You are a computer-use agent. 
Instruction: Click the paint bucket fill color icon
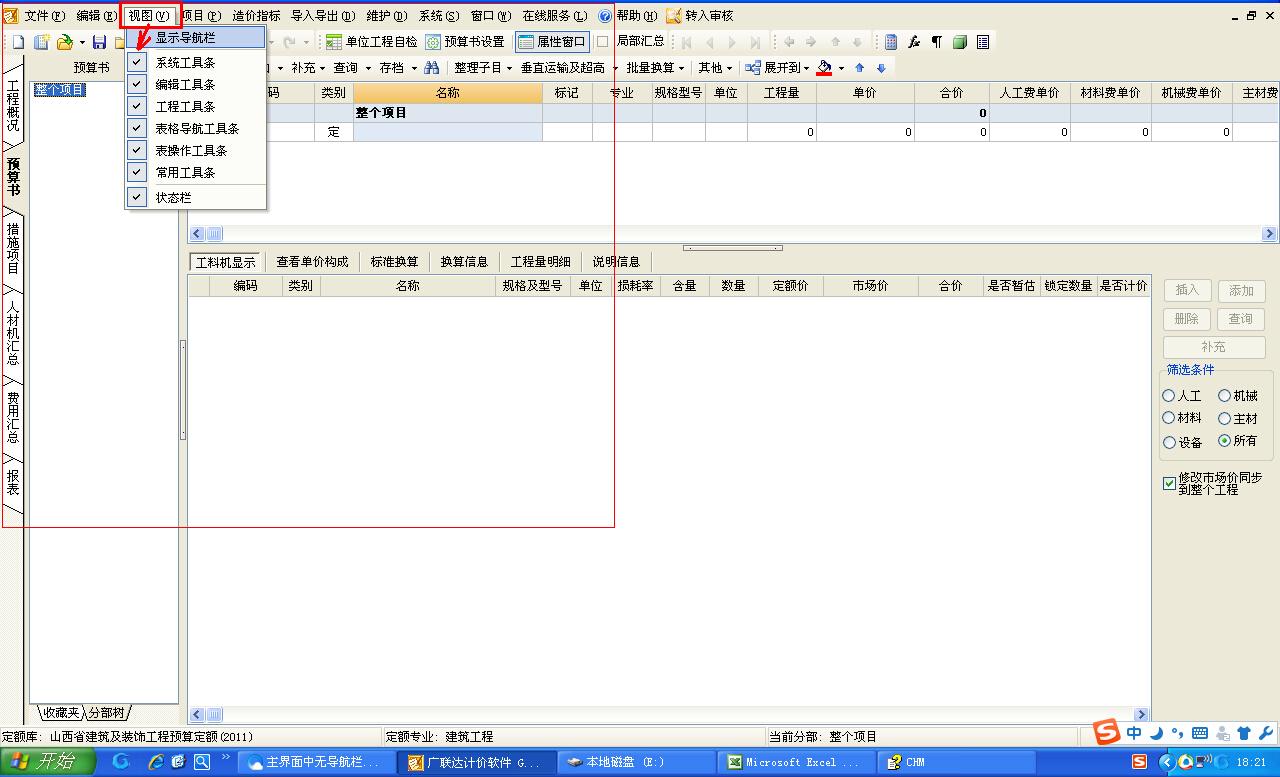[824, 68]
